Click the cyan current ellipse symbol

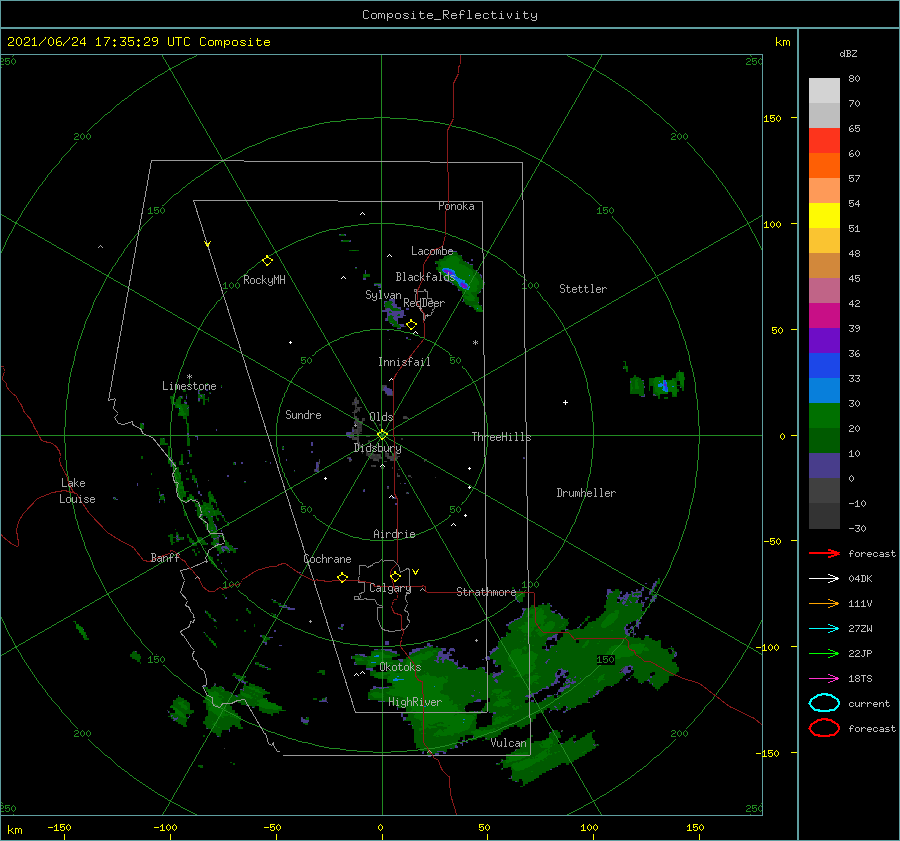click(x=824, y=703)
